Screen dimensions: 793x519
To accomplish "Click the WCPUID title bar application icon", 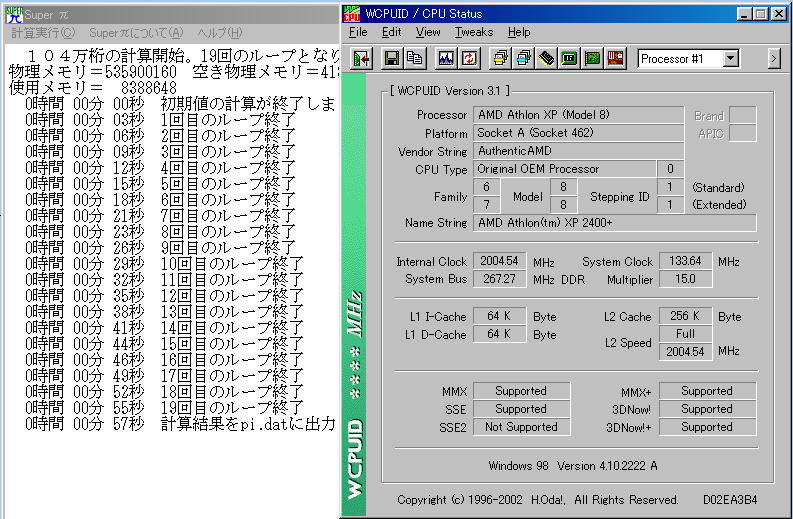I will point(352,14).
